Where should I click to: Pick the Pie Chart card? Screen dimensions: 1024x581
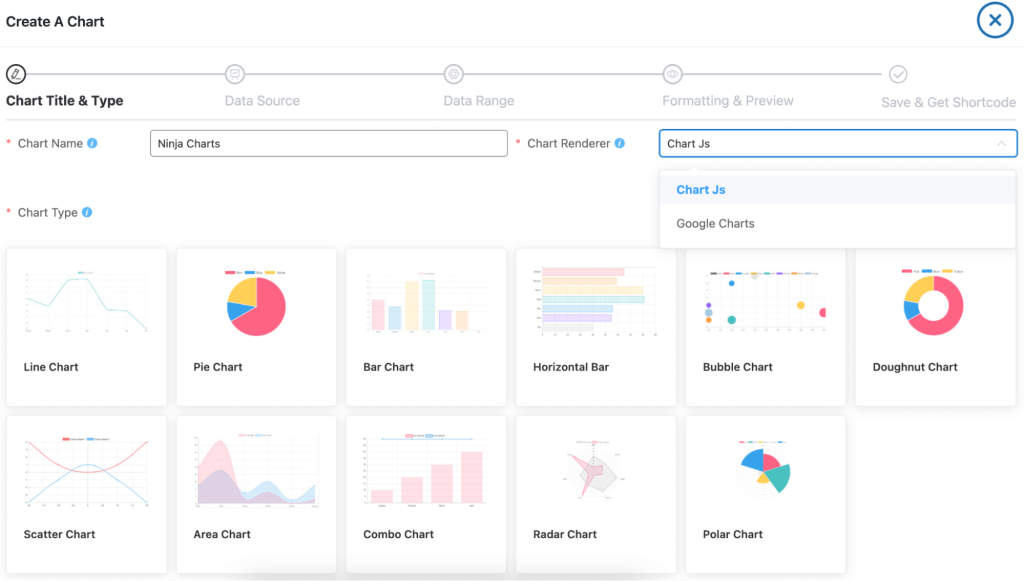point(256,327)
